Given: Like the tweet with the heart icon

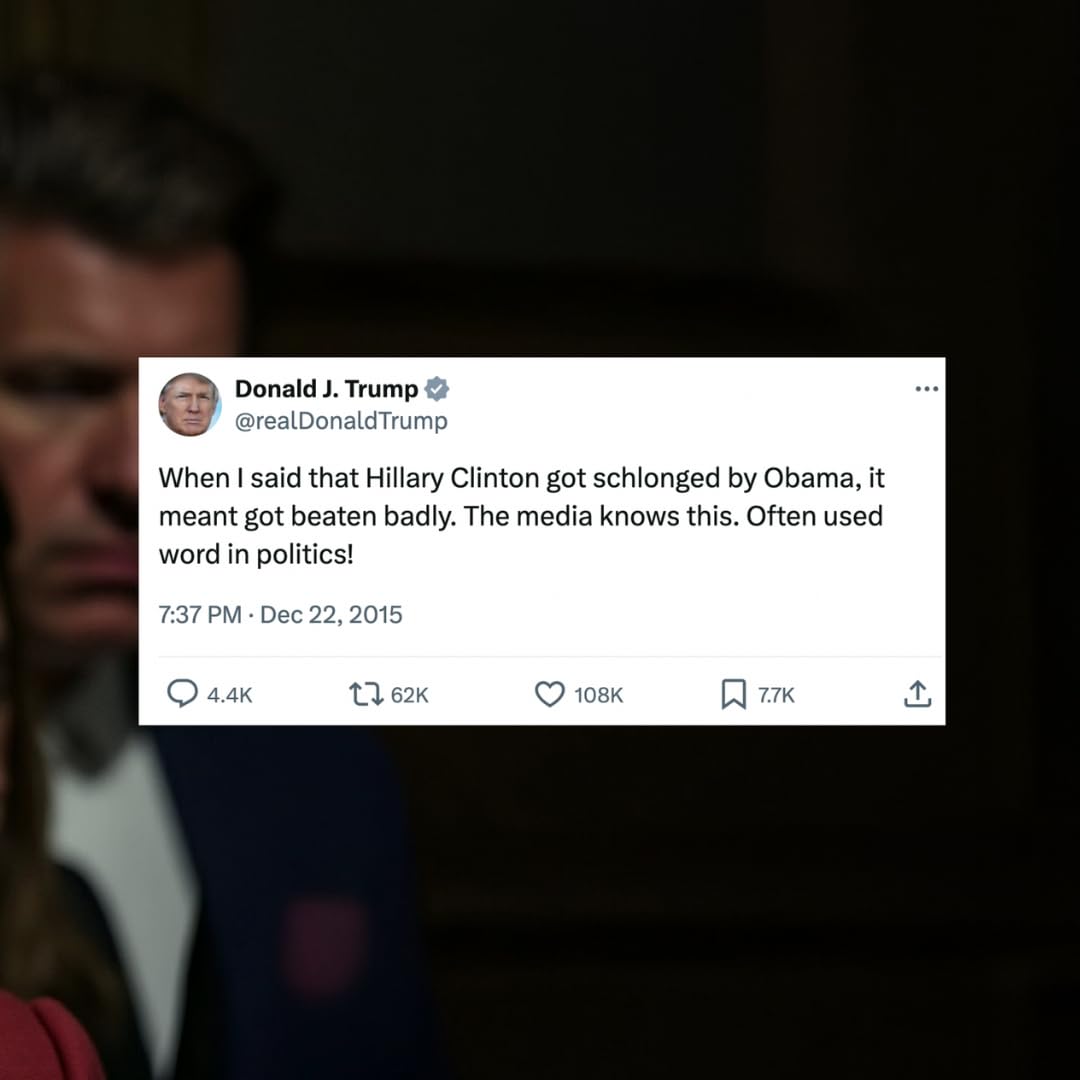Looking at the screenshot, I should 550,694.
